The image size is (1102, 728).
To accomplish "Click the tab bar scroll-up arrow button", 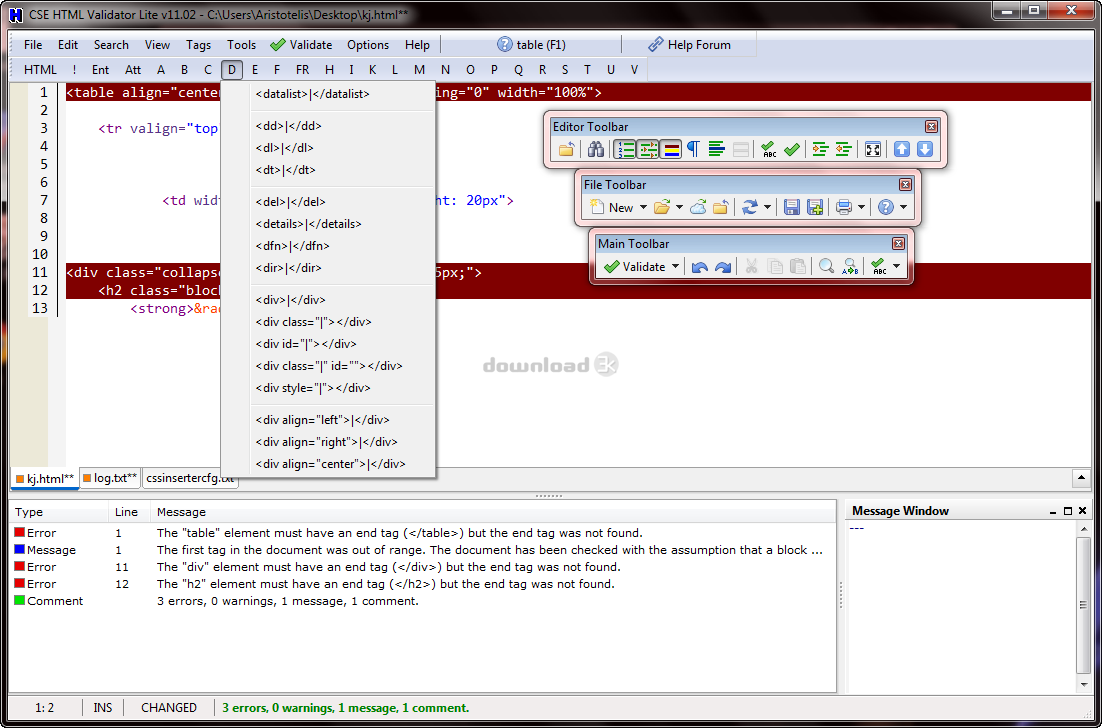I will tap(1081, 479).
